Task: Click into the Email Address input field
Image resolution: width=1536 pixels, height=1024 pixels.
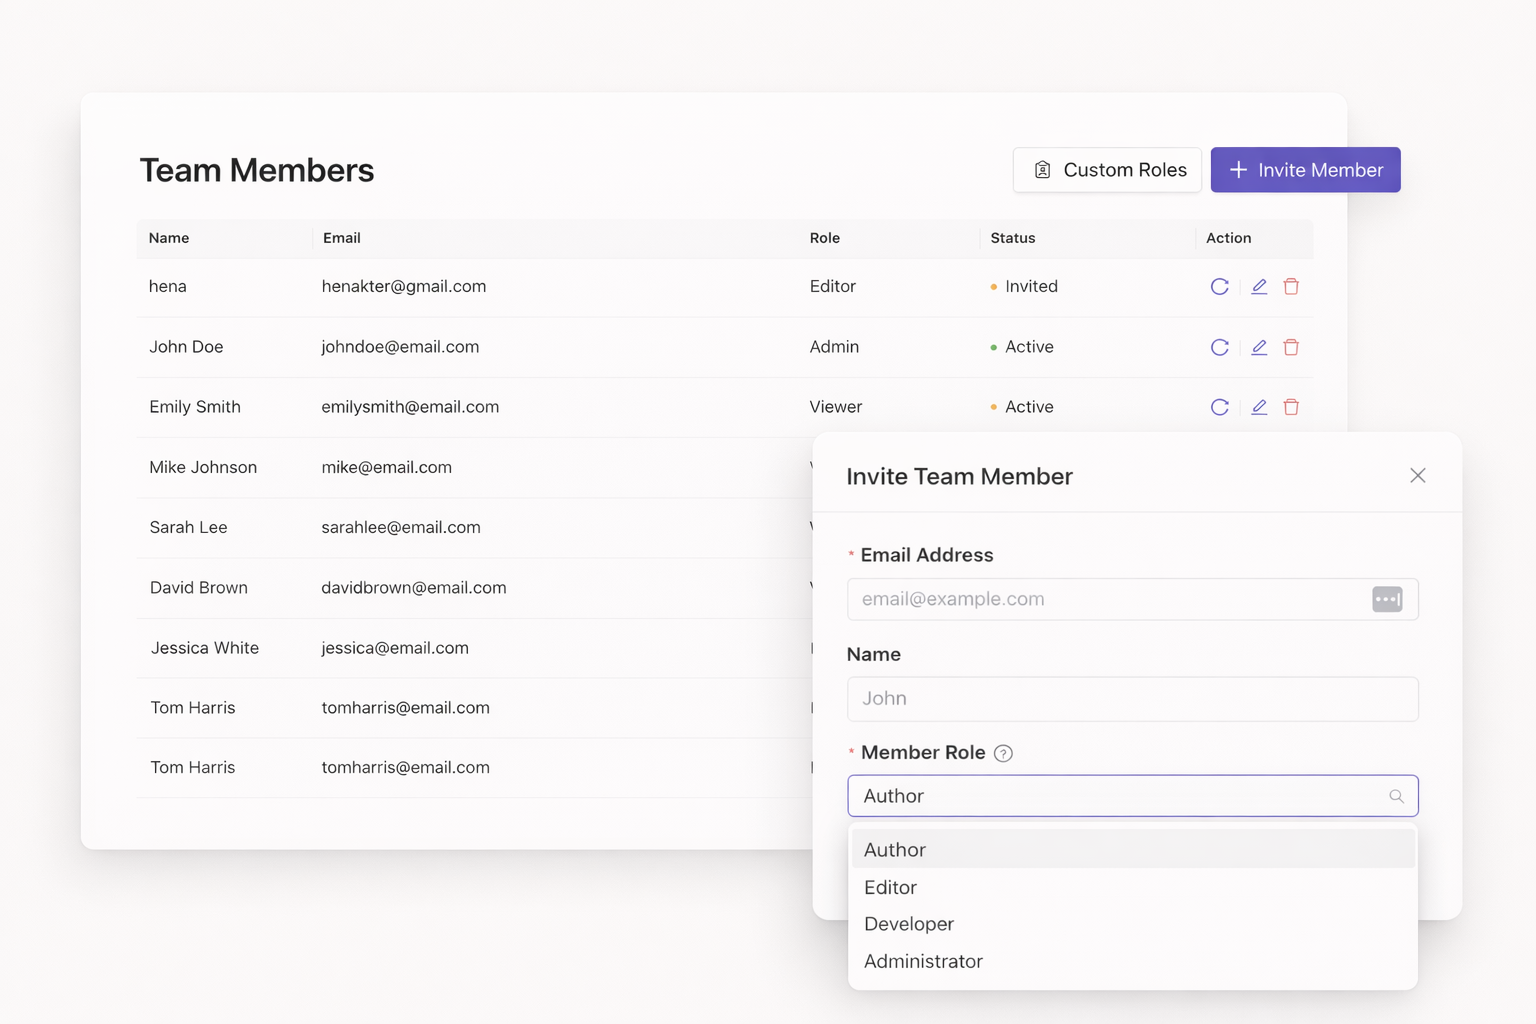Action: tap(1105, 599)
